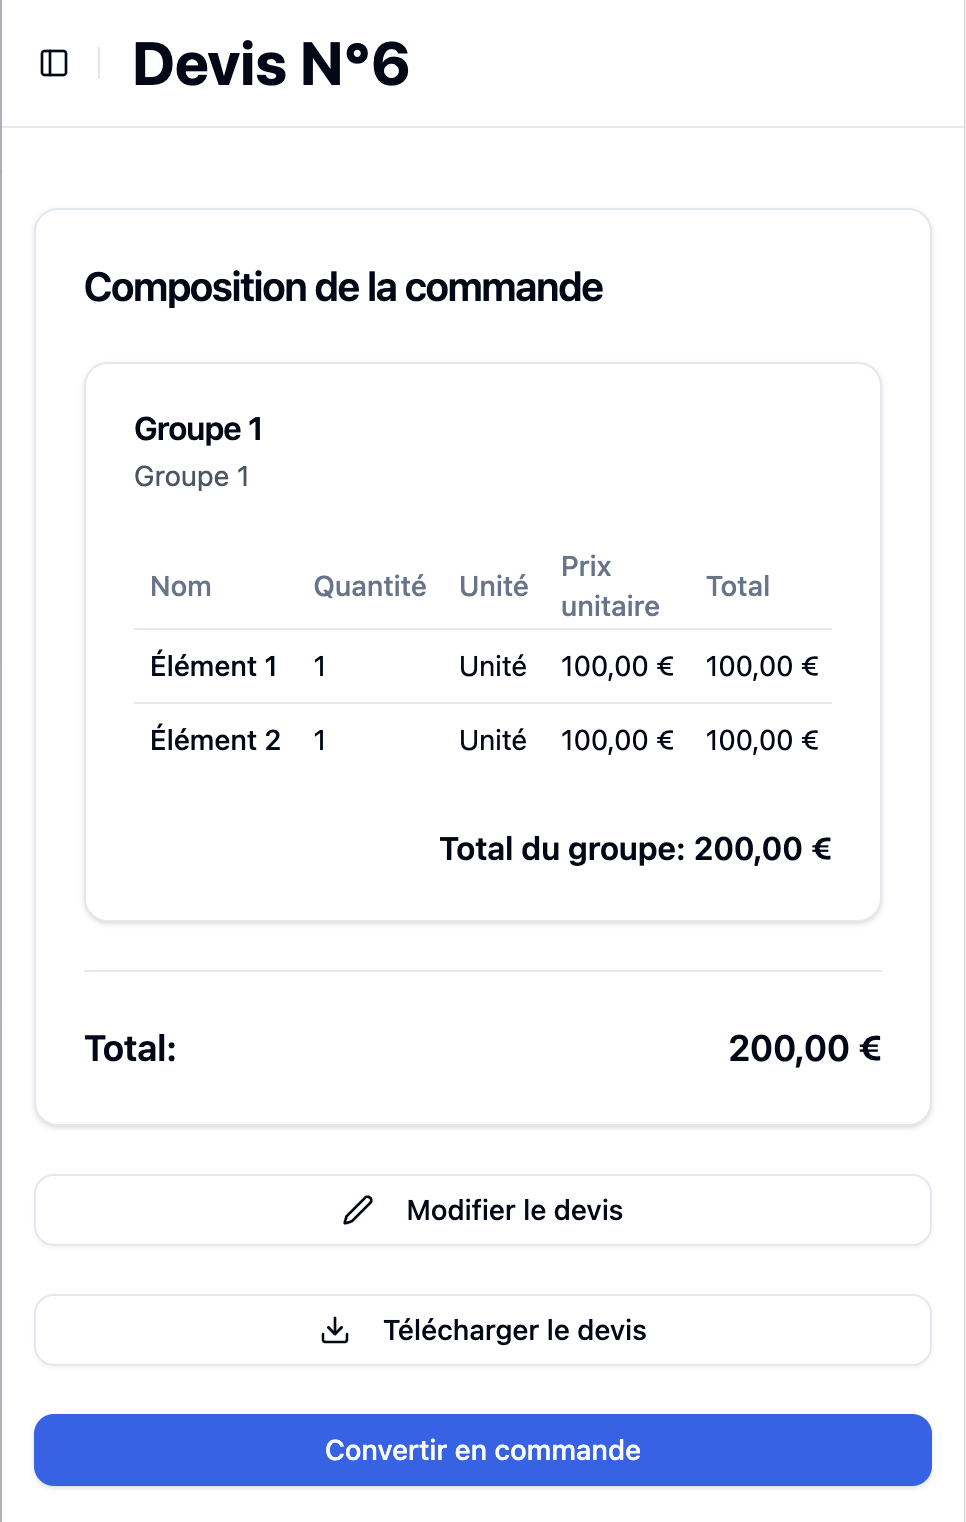966x1522 pixels.
Task: Click the Prix unitaire column header
Action: [x=610, y=586]
